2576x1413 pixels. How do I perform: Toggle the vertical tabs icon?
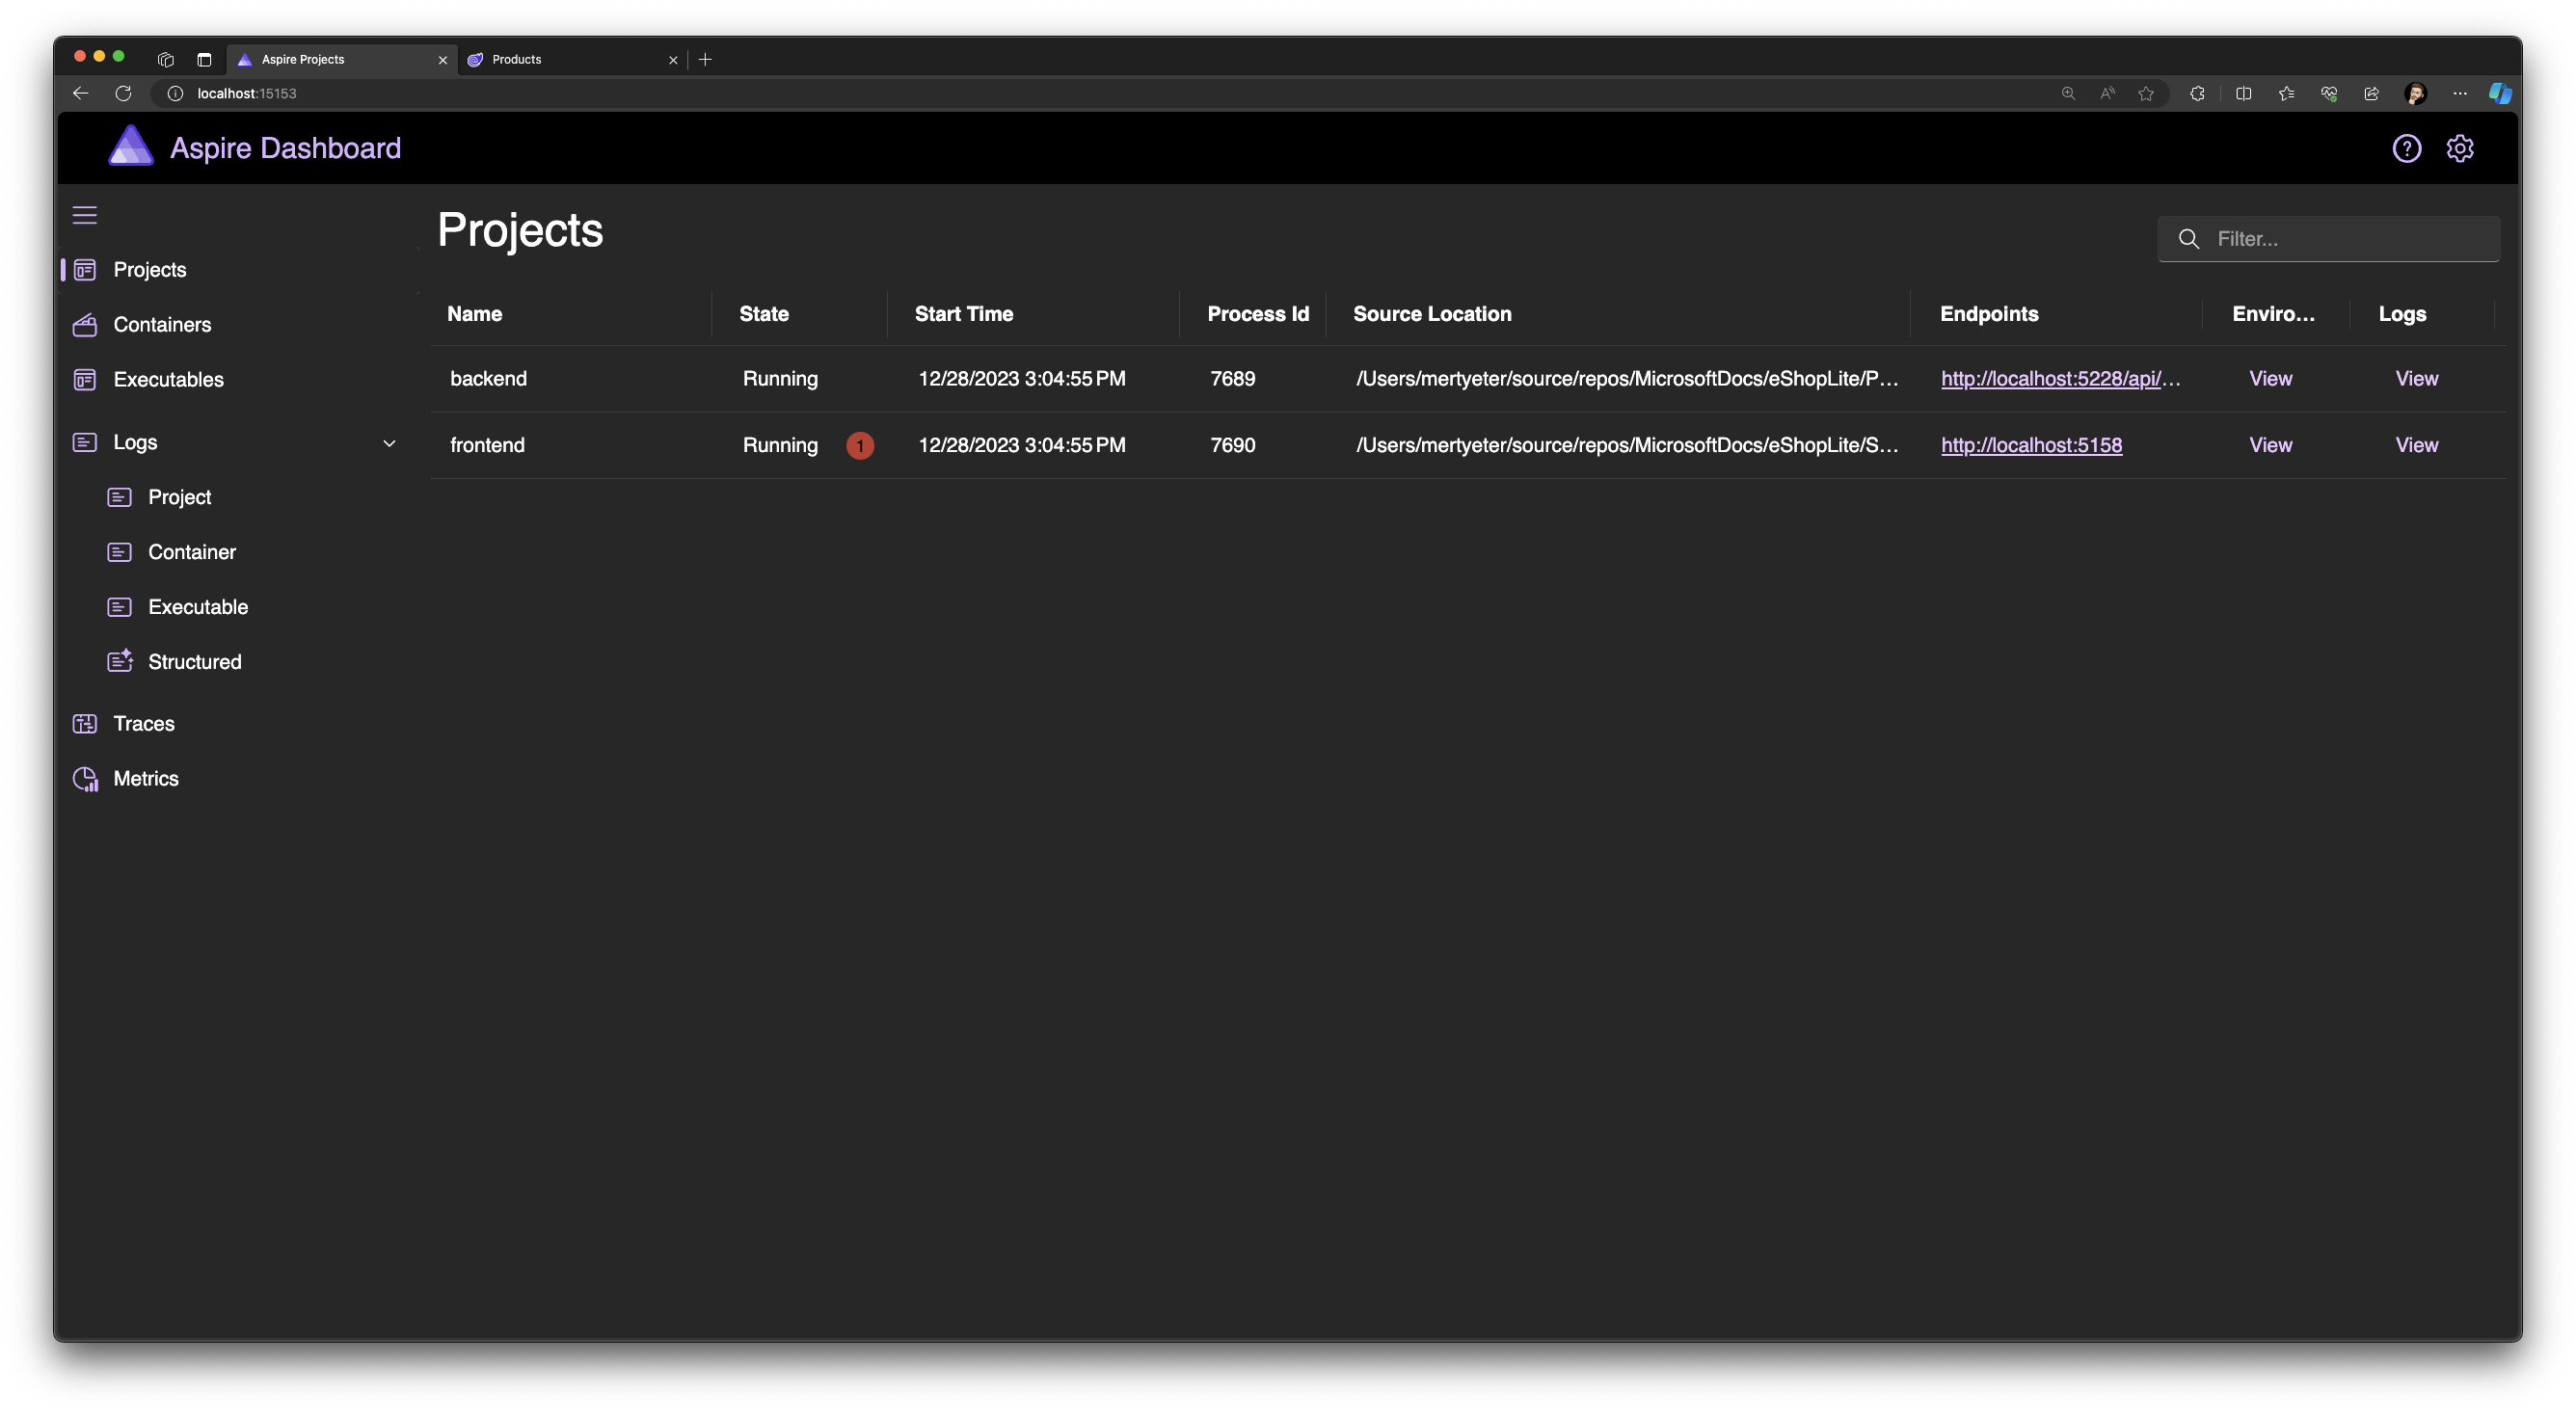tap(204, 59)
